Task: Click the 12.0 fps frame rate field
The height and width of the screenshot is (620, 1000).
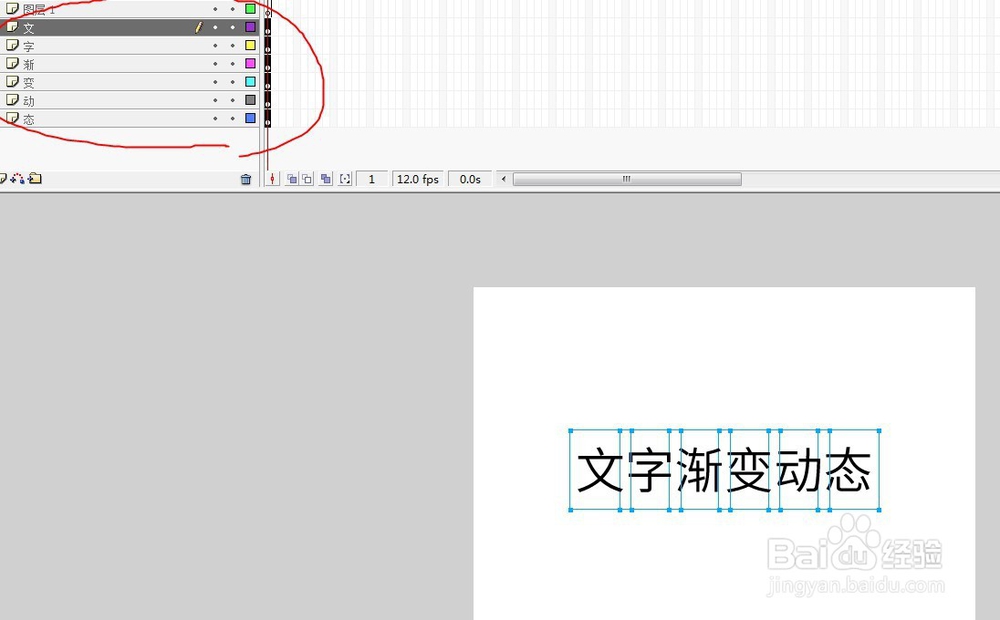Action: point(417,179)
